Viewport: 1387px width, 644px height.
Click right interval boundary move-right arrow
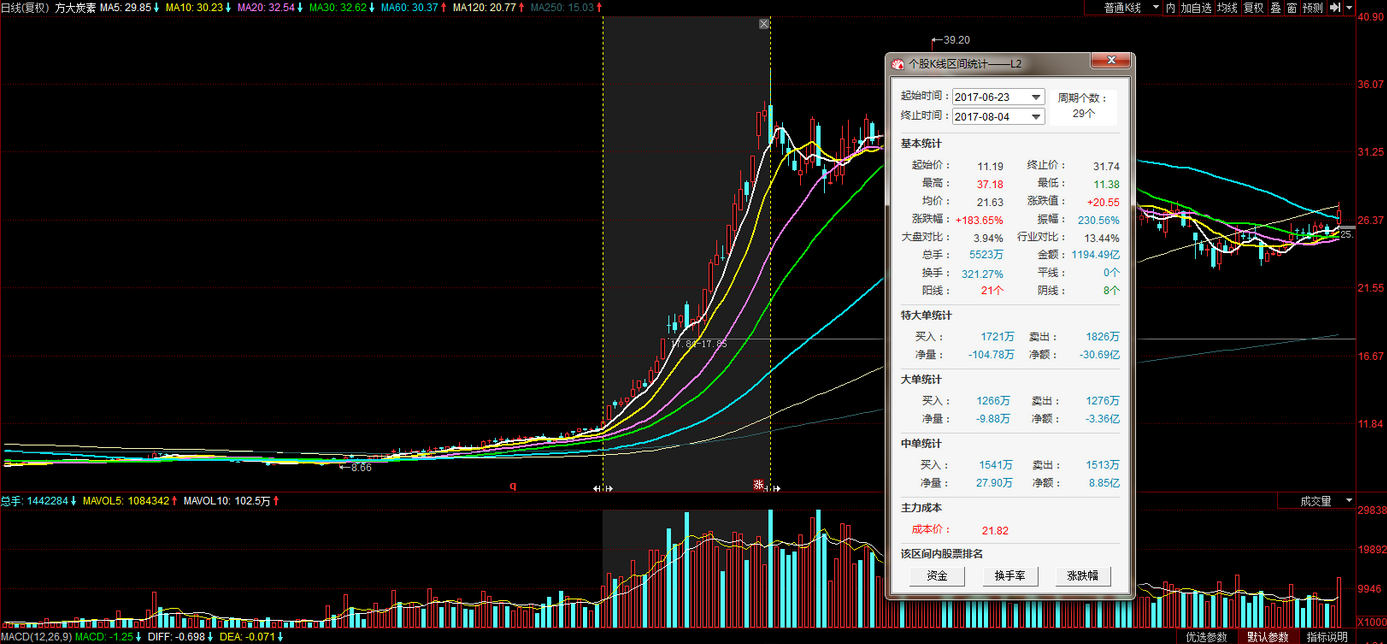777,489
